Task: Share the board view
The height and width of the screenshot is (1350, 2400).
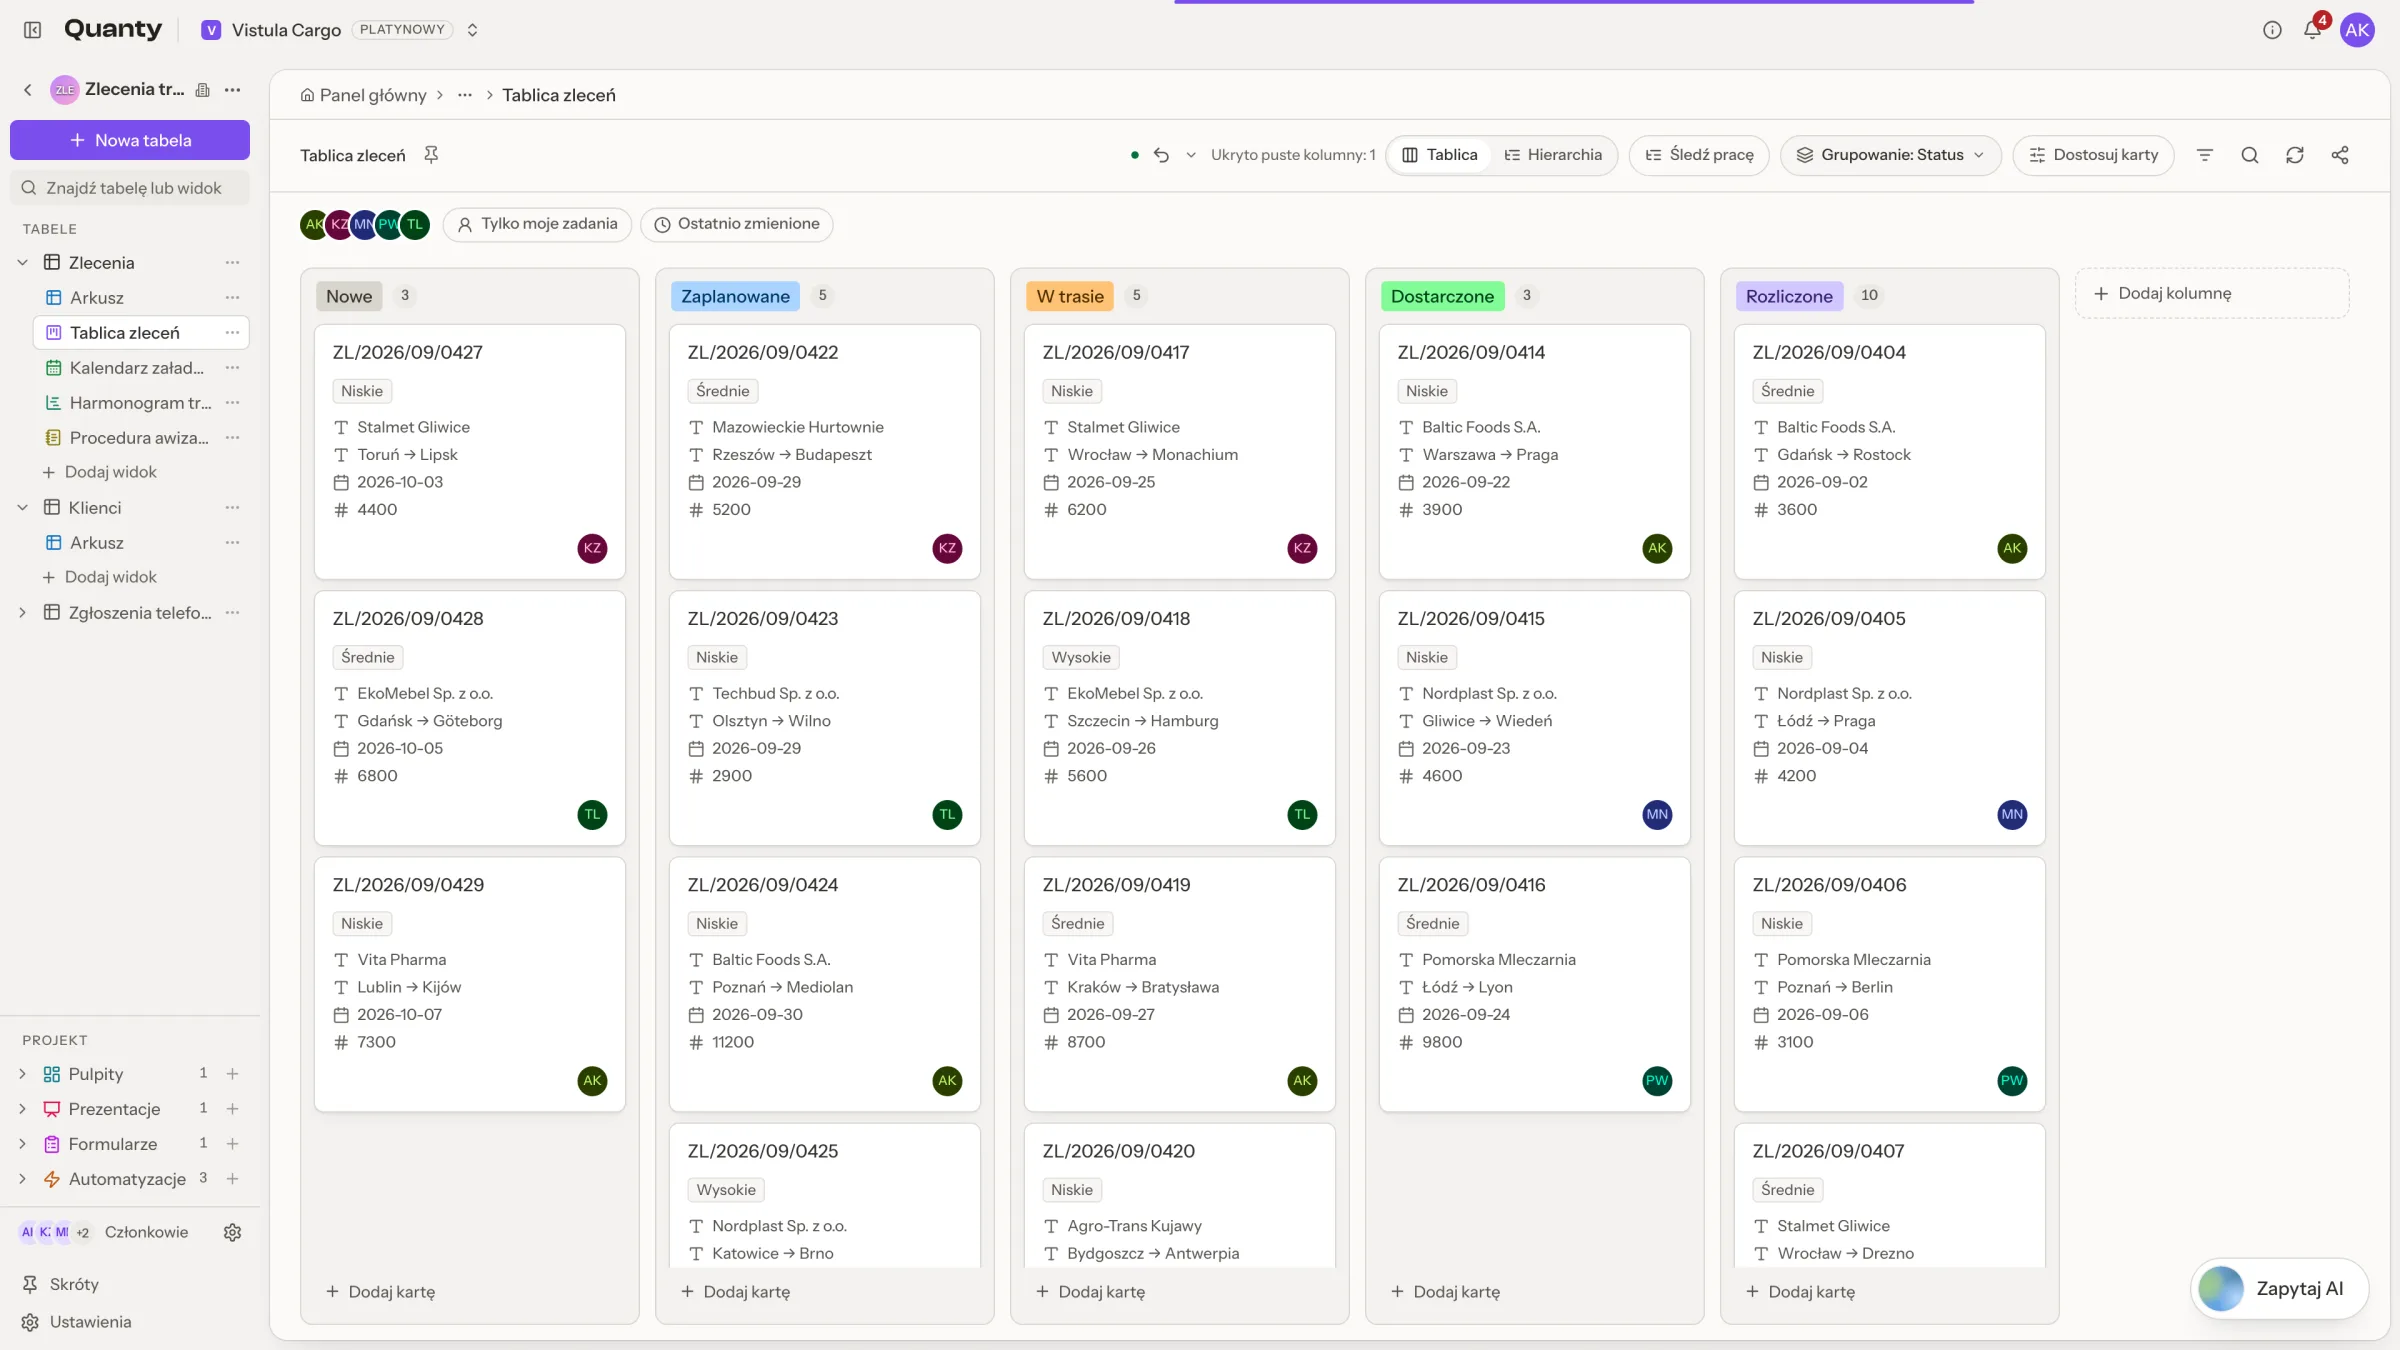Action: [x=2339, y=155]
